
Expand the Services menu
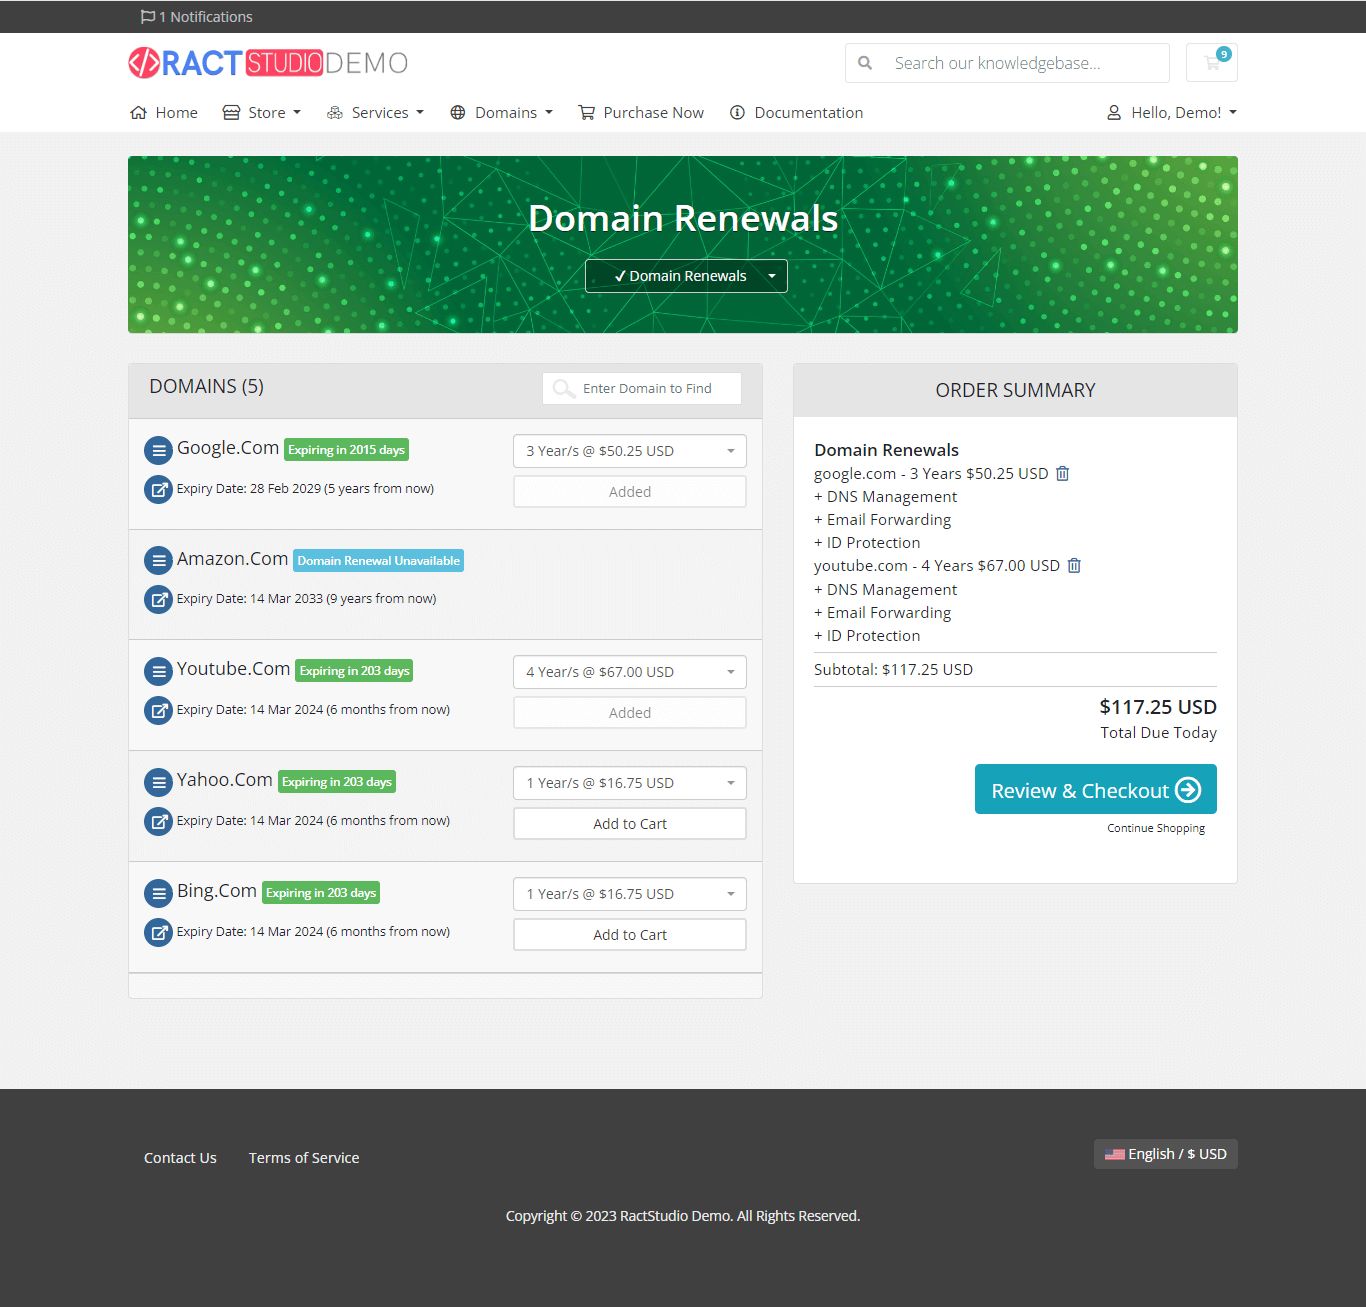[376, 113]
